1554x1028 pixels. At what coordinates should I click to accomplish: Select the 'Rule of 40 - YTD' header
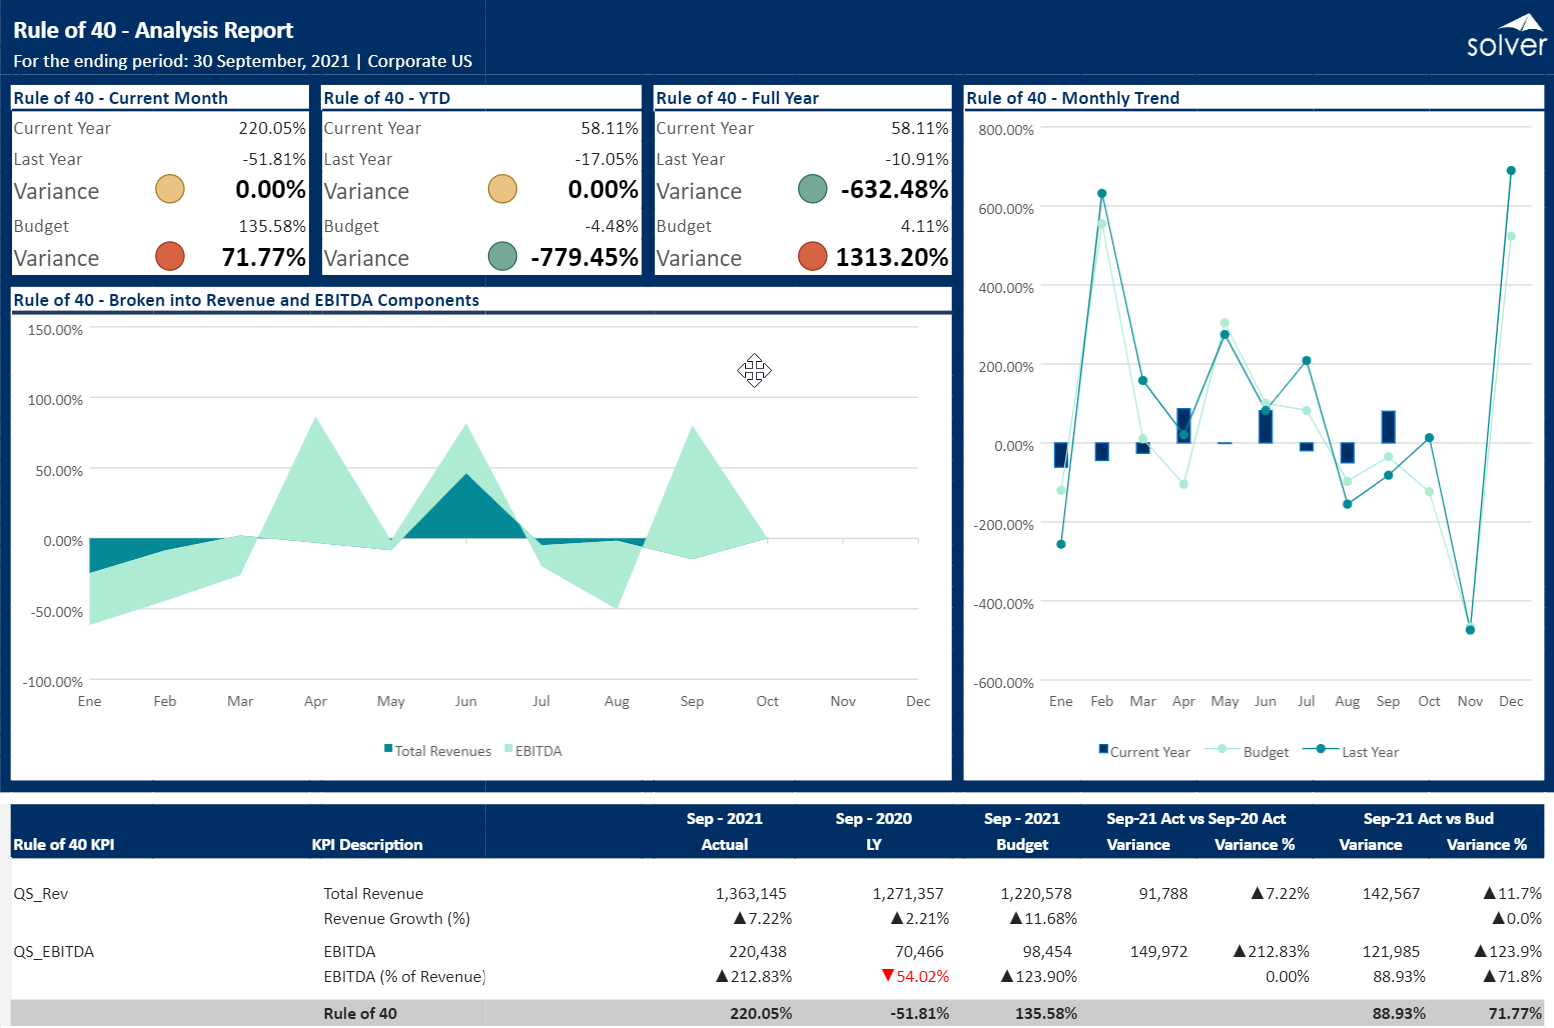[x=387, y=98]
